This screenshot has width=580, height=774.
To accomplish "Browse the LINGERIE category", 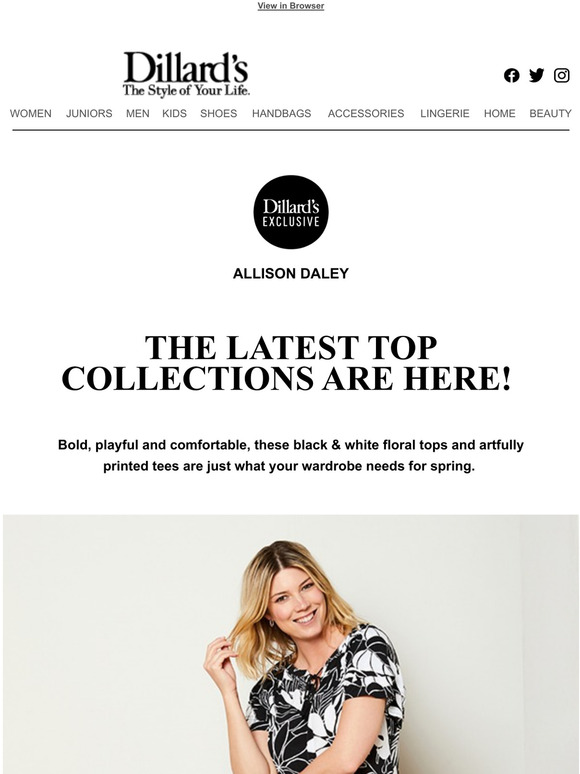I will 445,114.
